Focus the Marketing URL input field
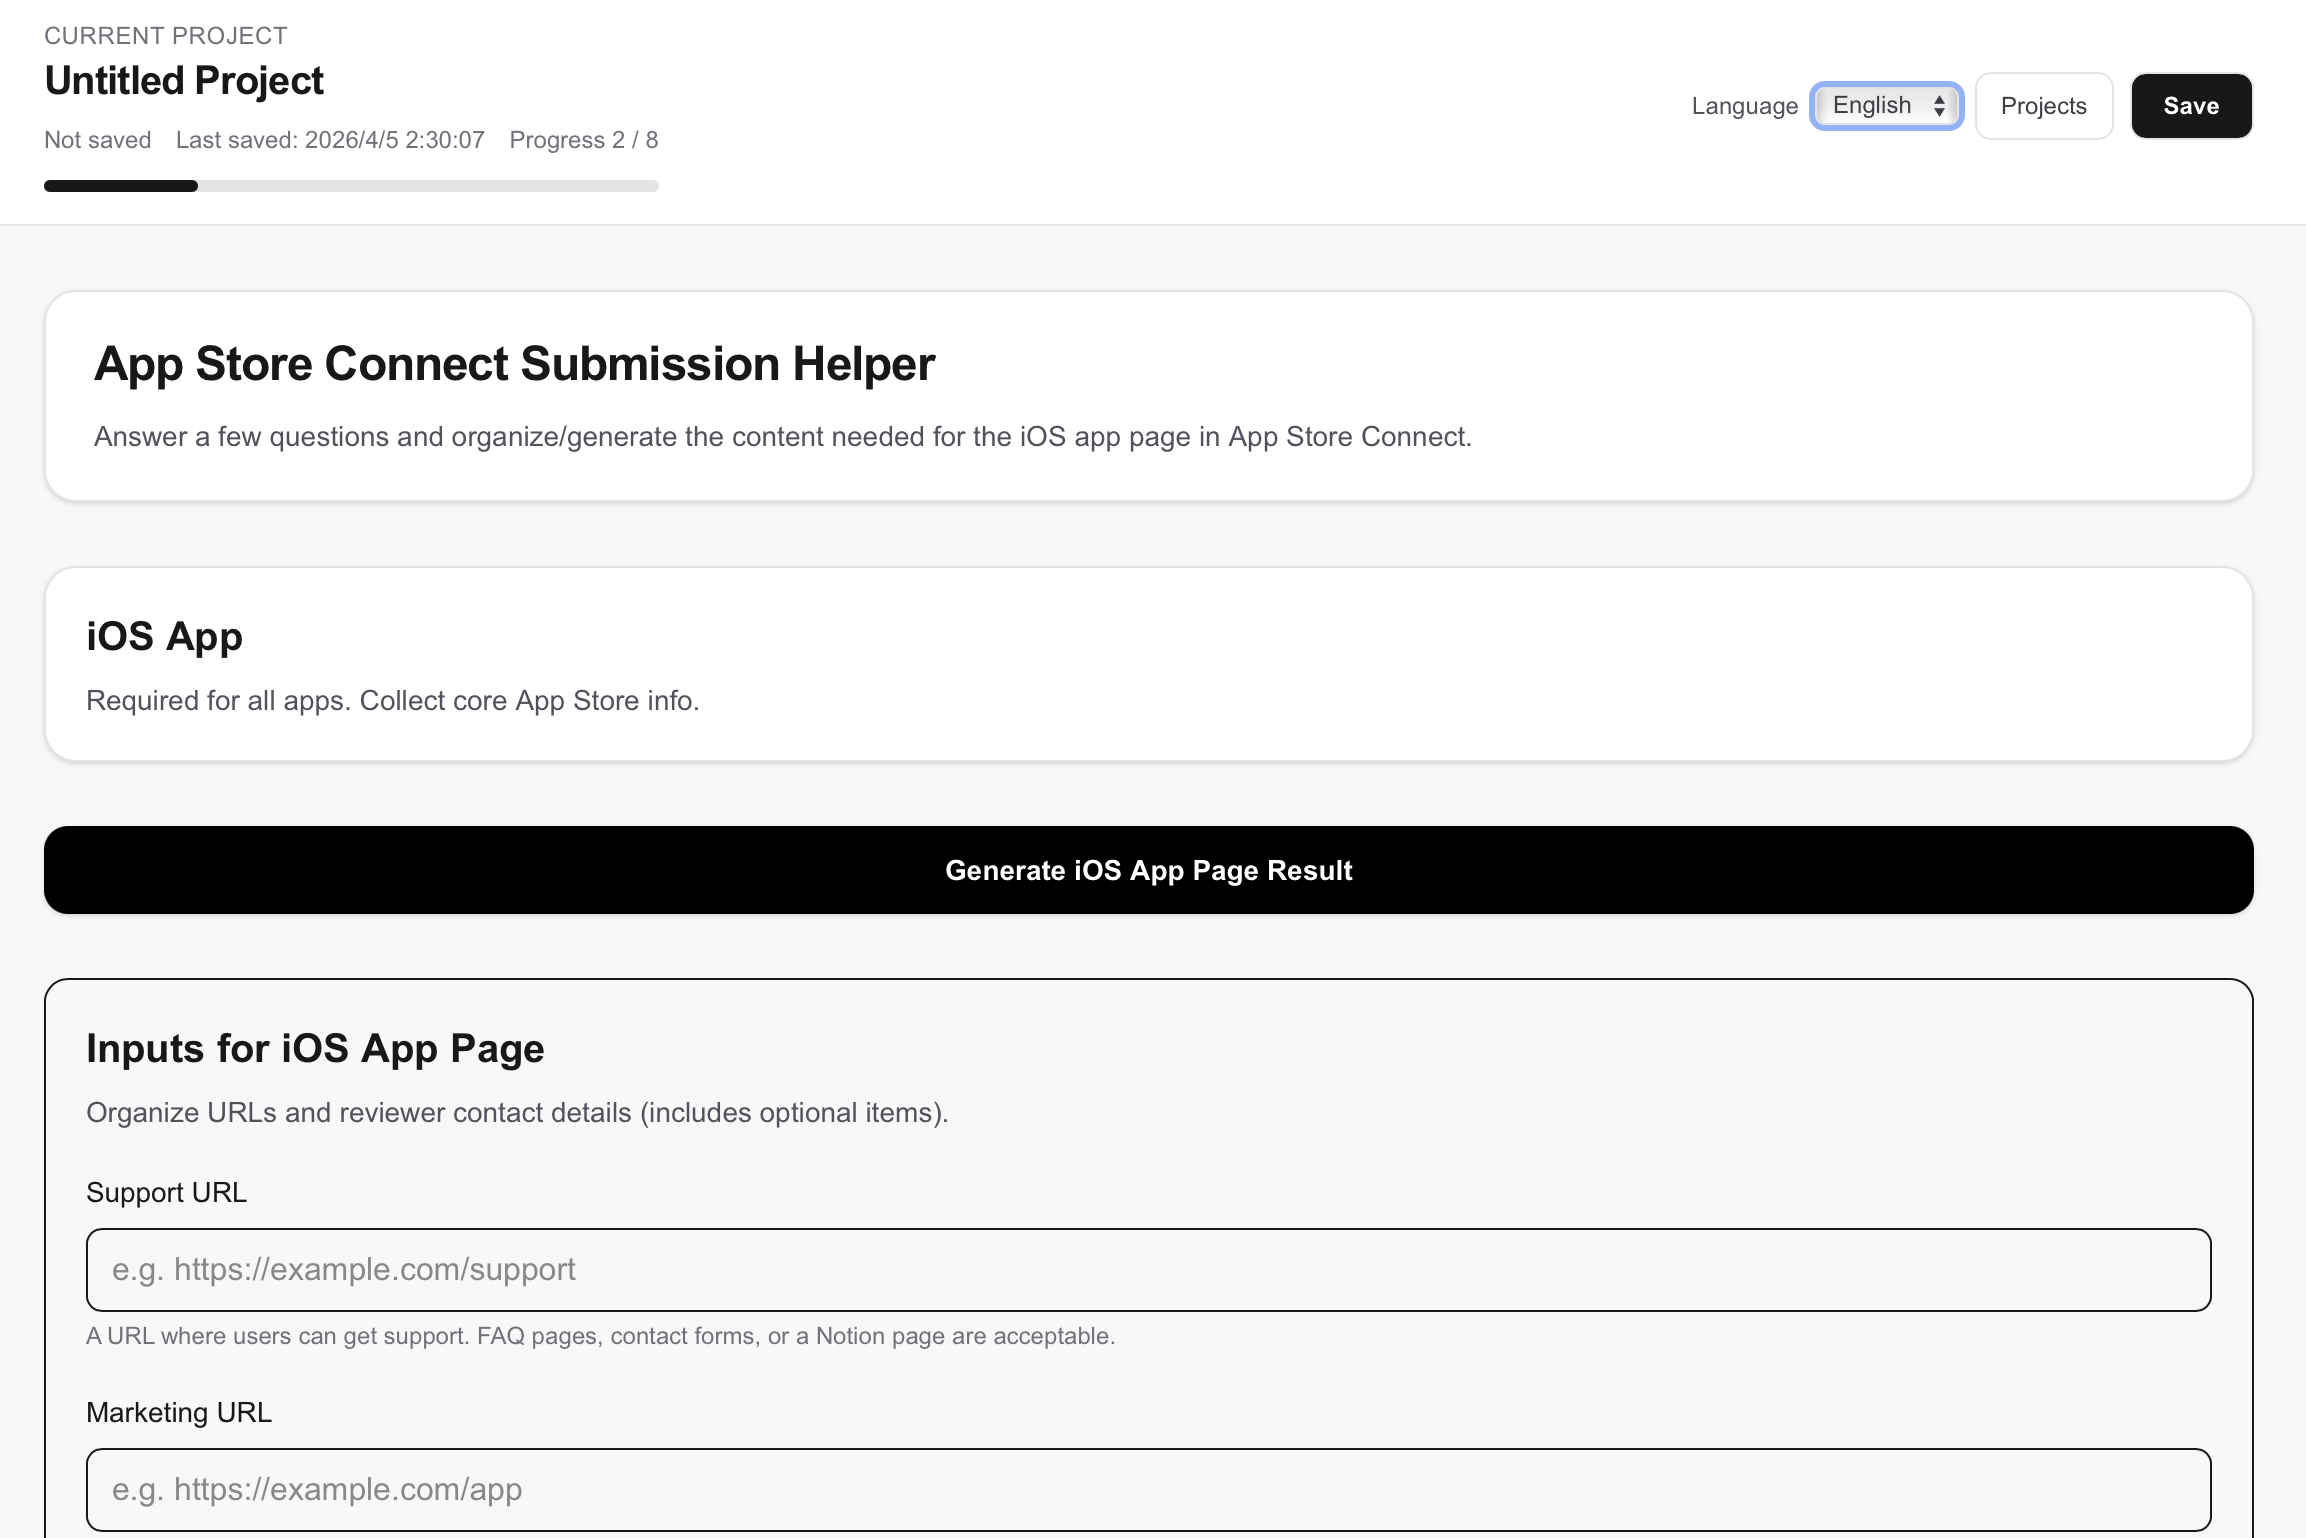 (1148, 1489)
